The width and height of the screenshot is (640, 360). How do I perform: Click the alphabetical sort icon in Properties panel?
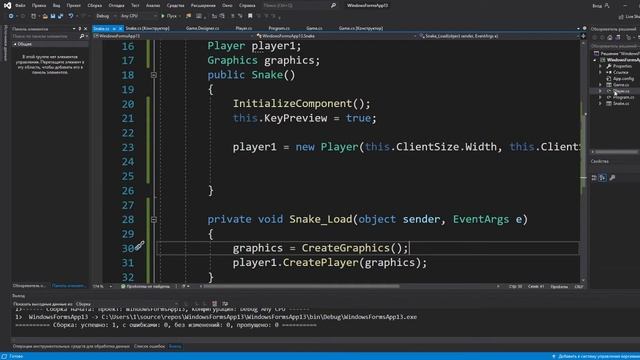(x=603, y=178)
